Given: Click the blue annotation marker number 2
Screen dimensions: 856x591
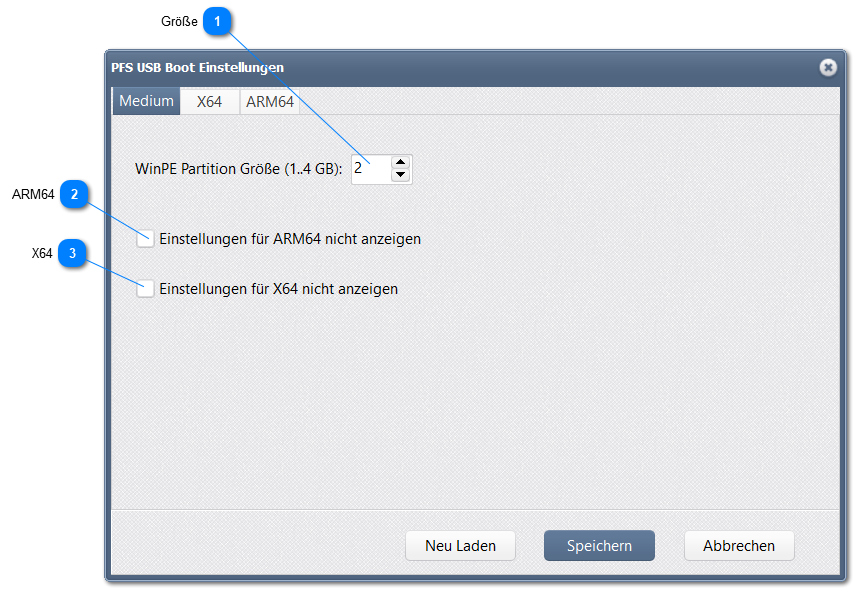Looking at the screenshot, I should click(x=75, y=194).
